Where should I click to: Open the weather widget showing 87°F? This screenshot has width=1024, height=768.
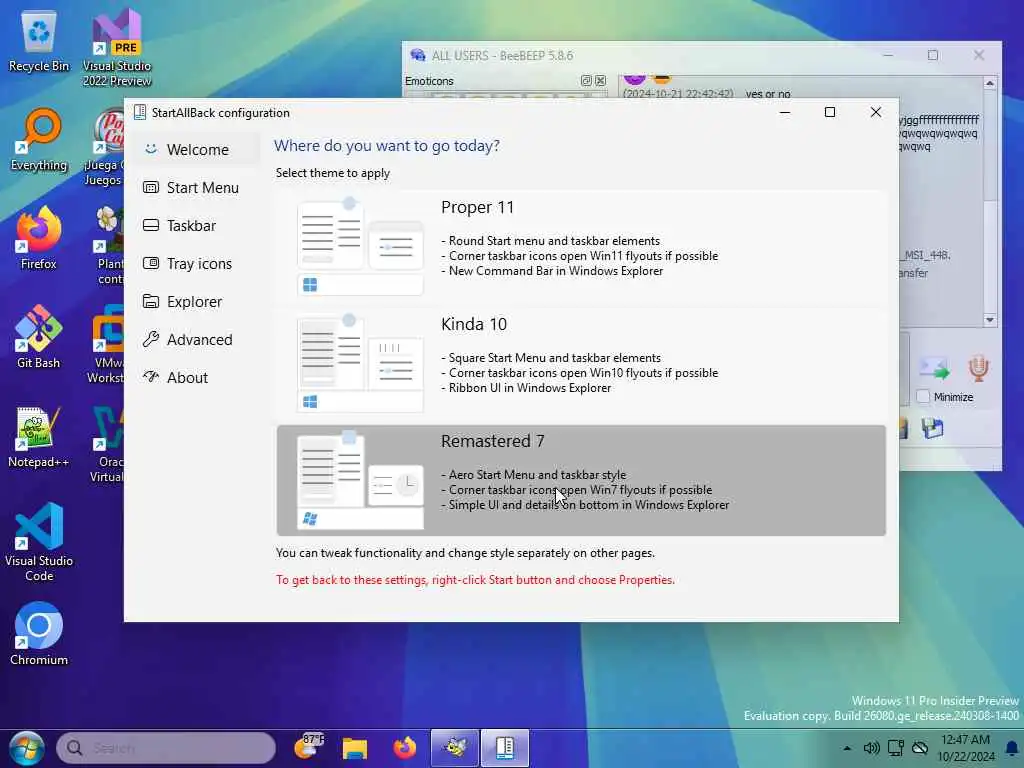(x=309, y=747)
